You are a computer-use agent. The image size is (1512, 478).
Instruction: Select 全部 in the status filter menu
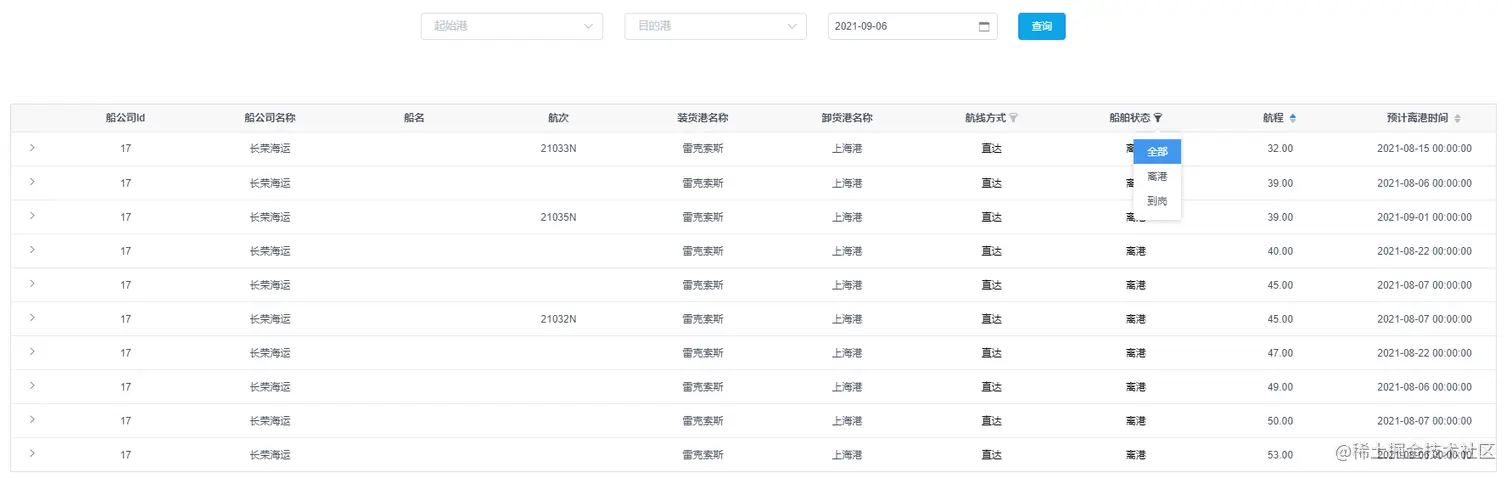tap(1157, 152)
